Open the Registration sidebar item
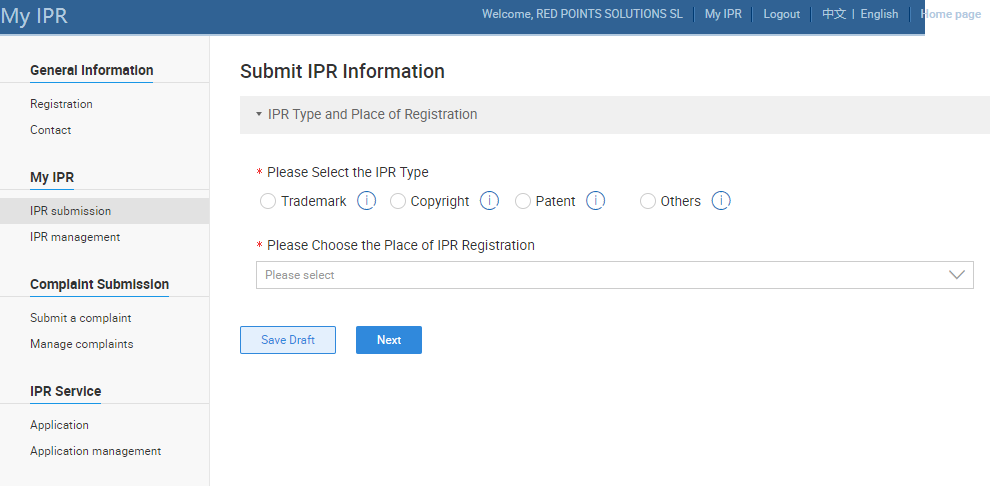Screen dimensions: 991x486 tap(61, 104)
